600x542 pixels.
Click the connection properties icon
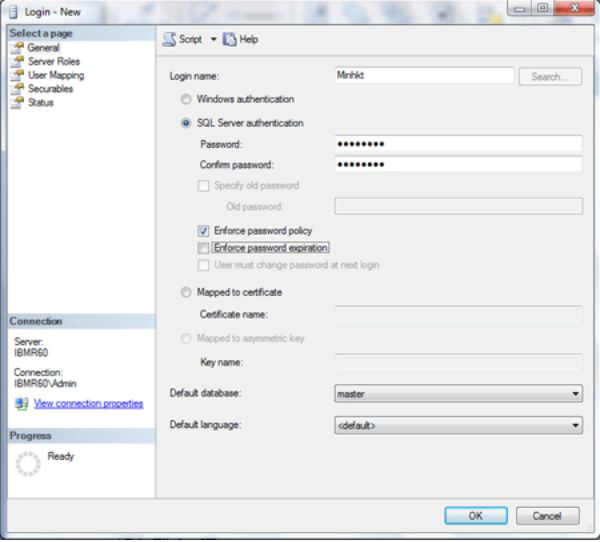click(x=22, y=404)
